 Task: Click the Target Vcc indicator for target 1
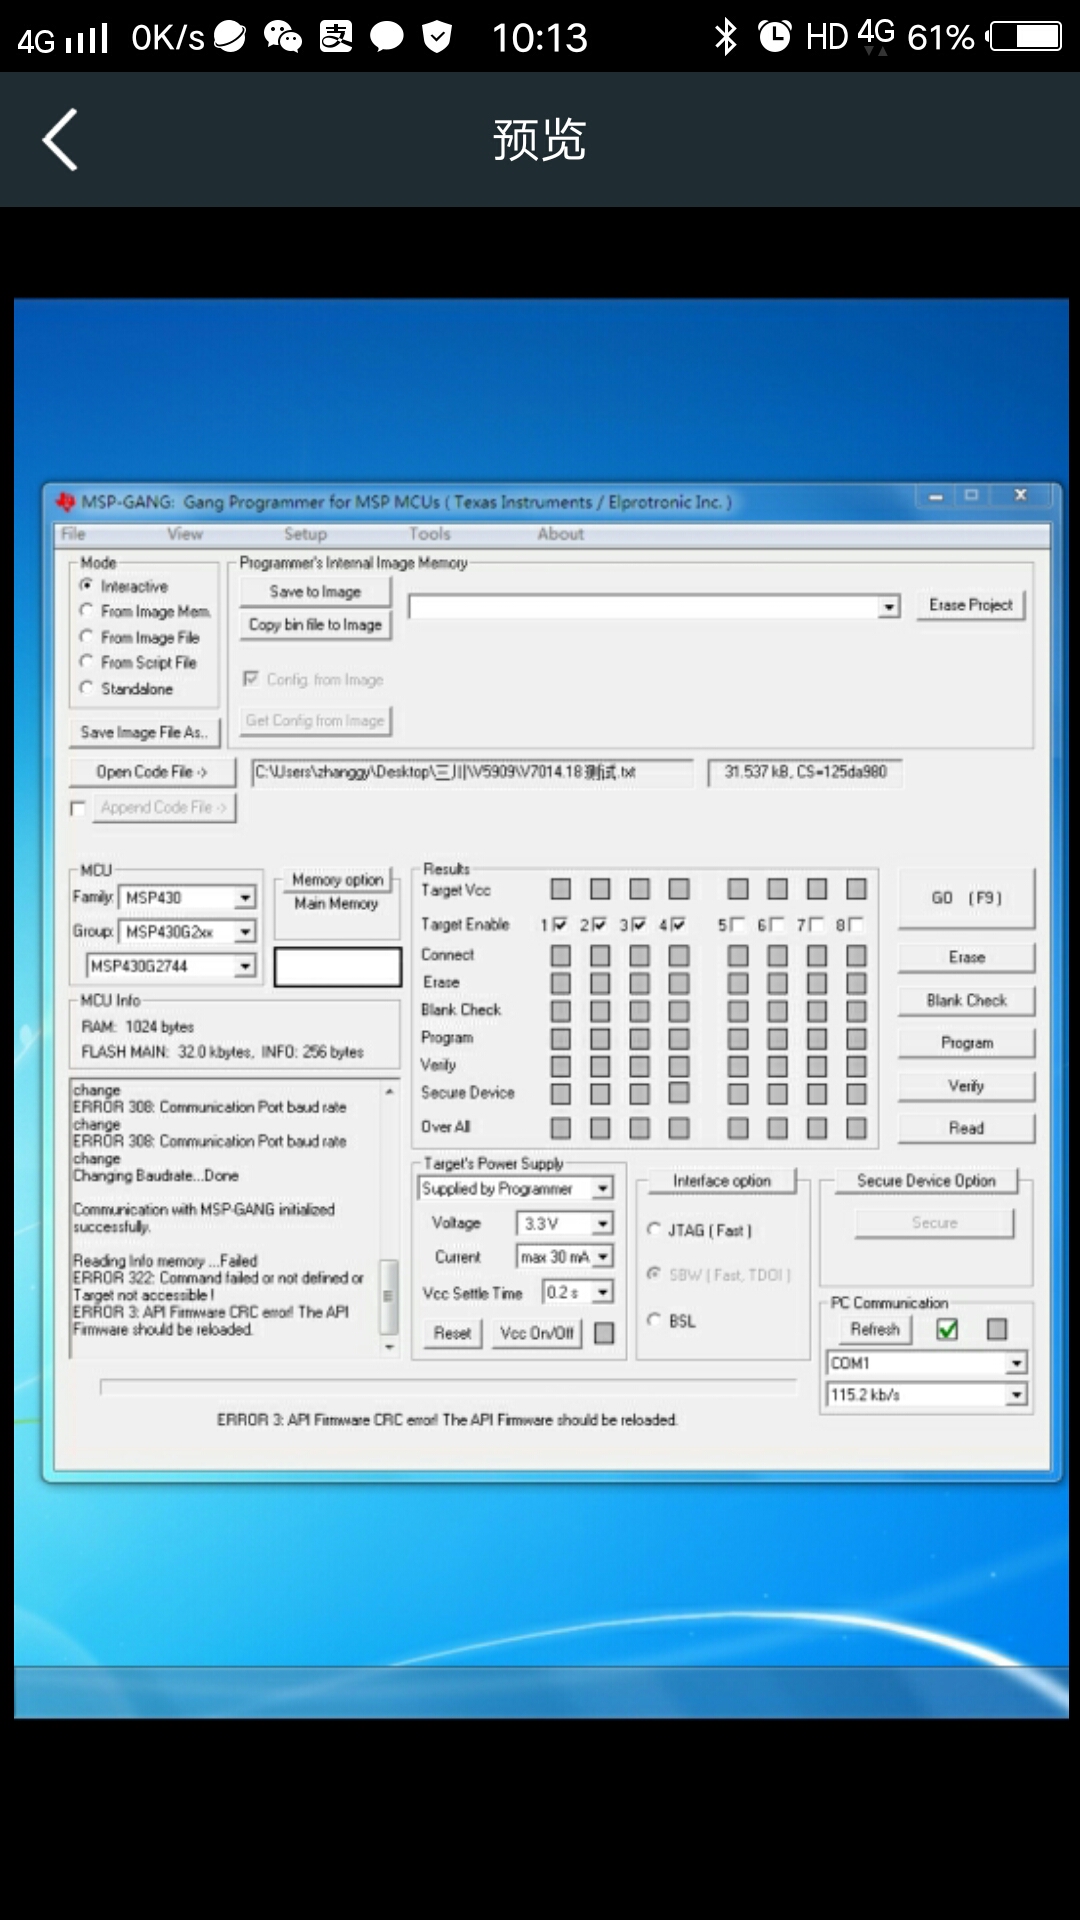561,889
